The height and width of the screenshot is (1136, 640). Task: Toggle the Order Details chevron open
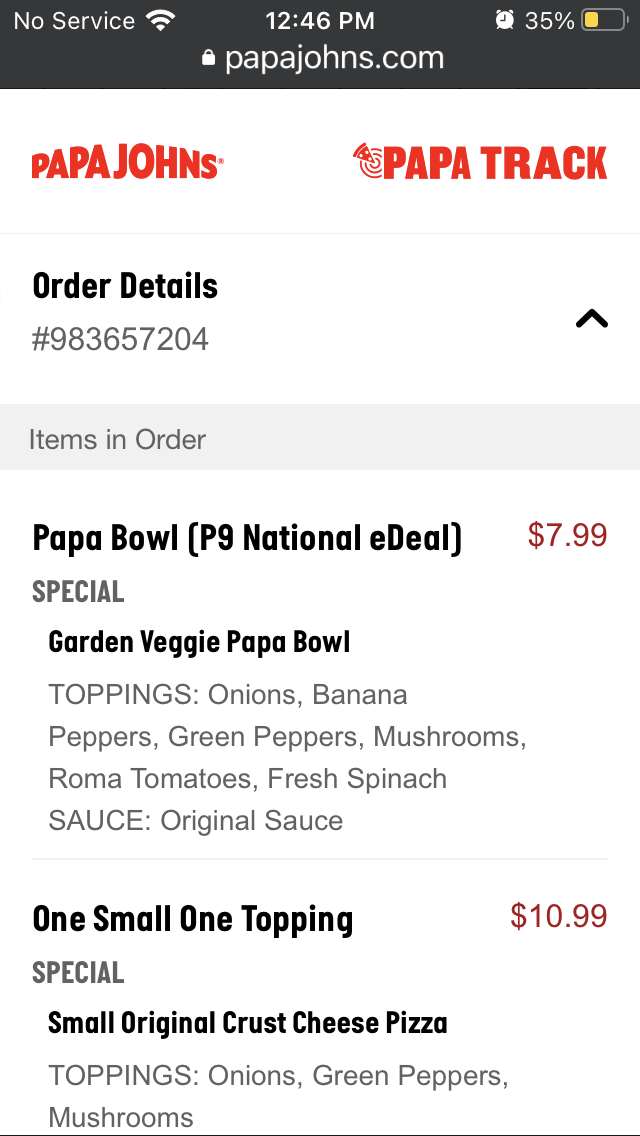tap(591, 318)
